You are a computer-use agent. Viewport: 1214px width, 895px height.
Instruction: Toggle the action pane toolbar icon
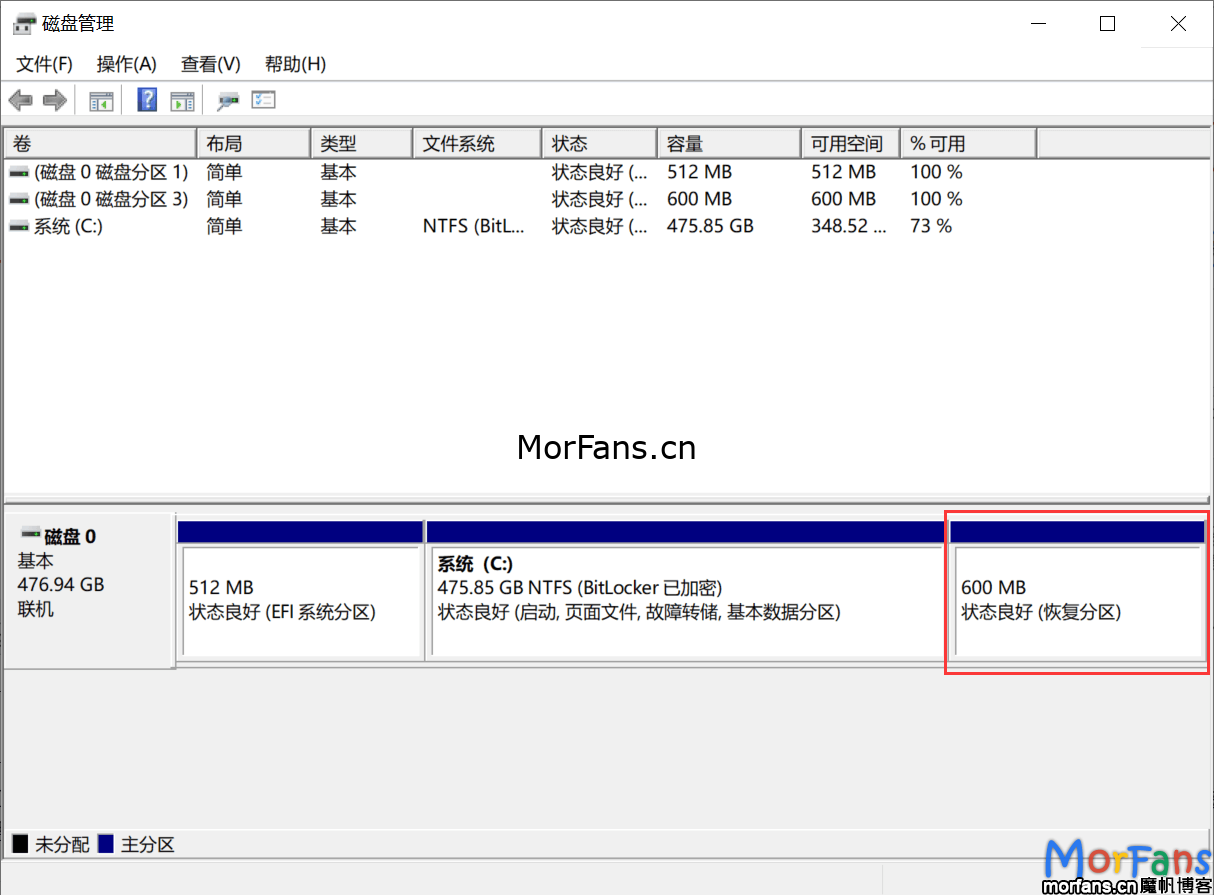pos(182,100)
